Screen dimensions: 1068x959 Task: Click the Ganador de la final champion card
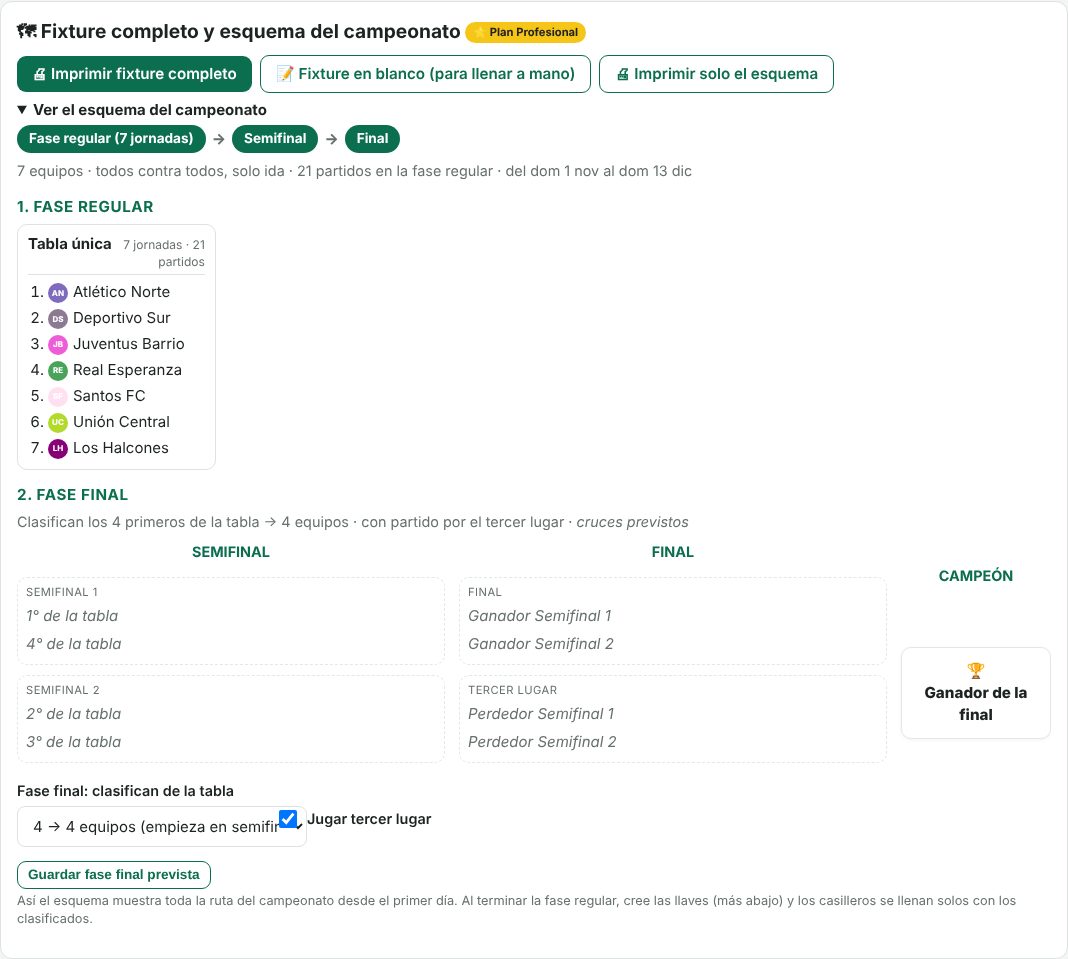pyautogui.click(x=975, y=693)
